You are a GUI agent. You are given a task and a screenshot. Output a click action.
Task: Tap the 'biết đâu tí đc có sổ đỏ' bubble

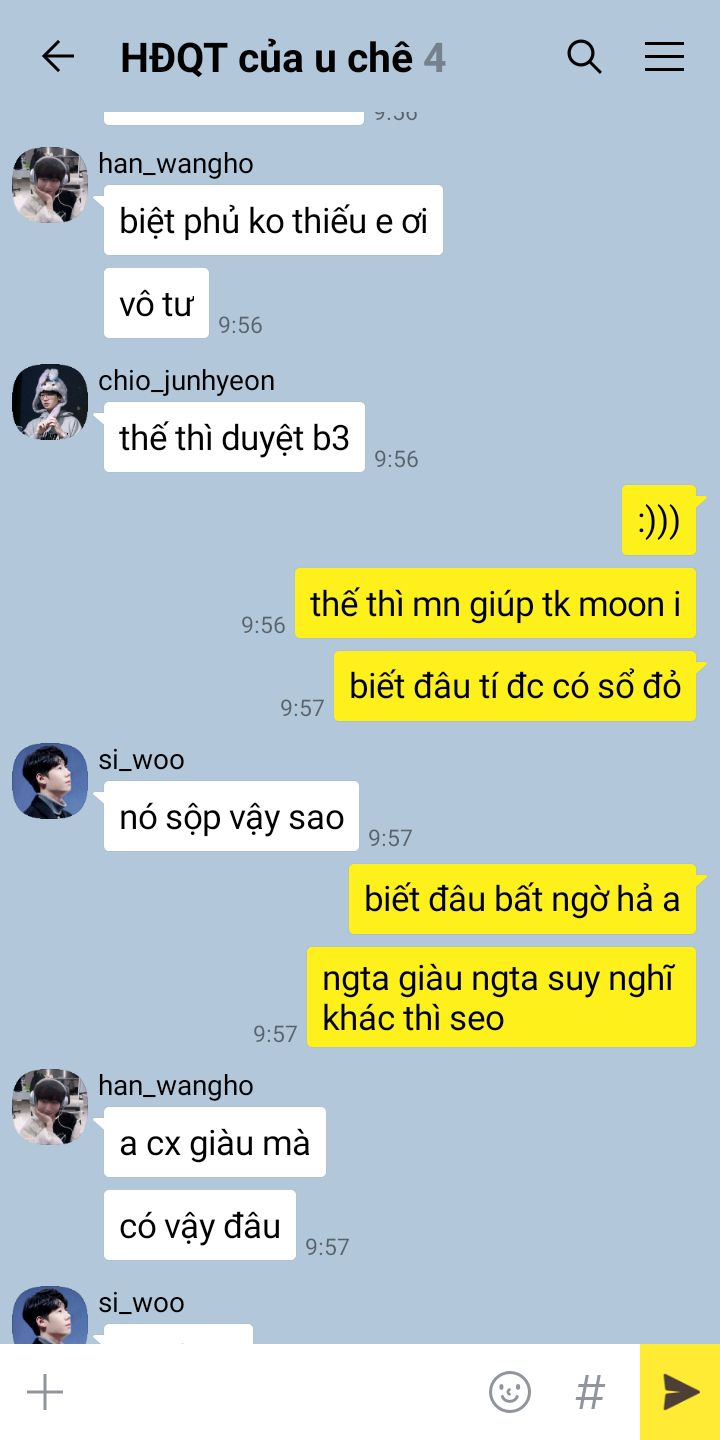[515, 686]
